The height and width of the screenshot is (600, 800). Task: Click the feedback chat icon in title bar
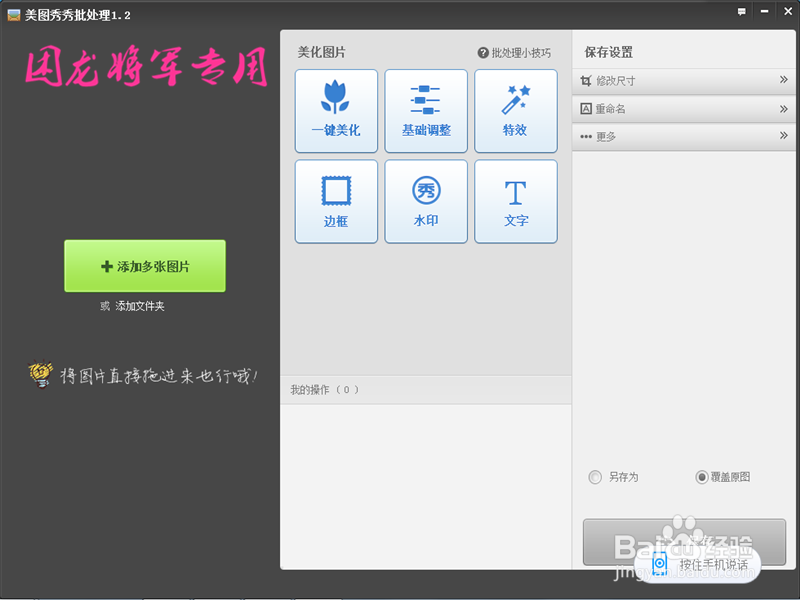(x=741, y=12)
